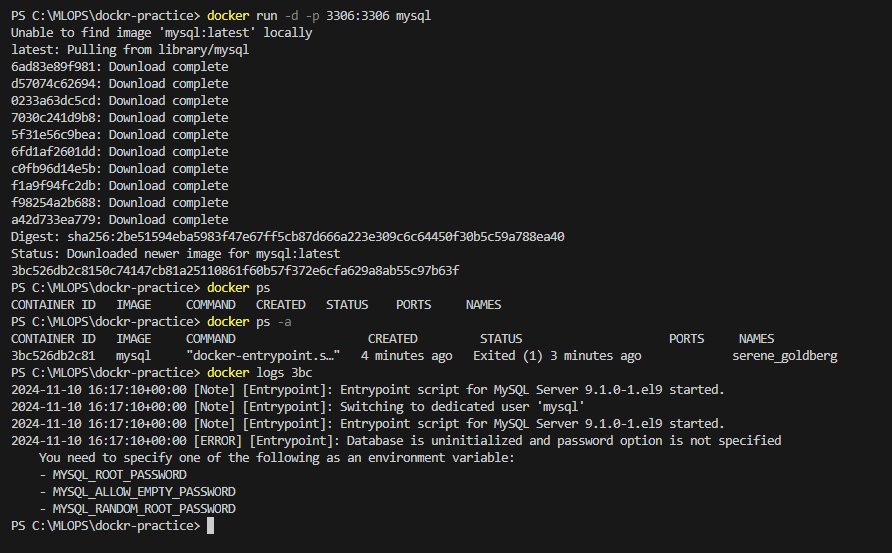Click container name serene_goldberg

[x=784, y=356]
